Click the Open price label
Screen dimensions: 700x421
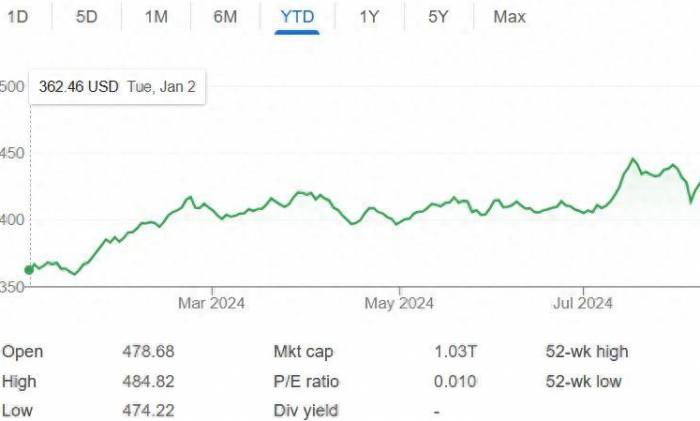click(x=23, y=352)
